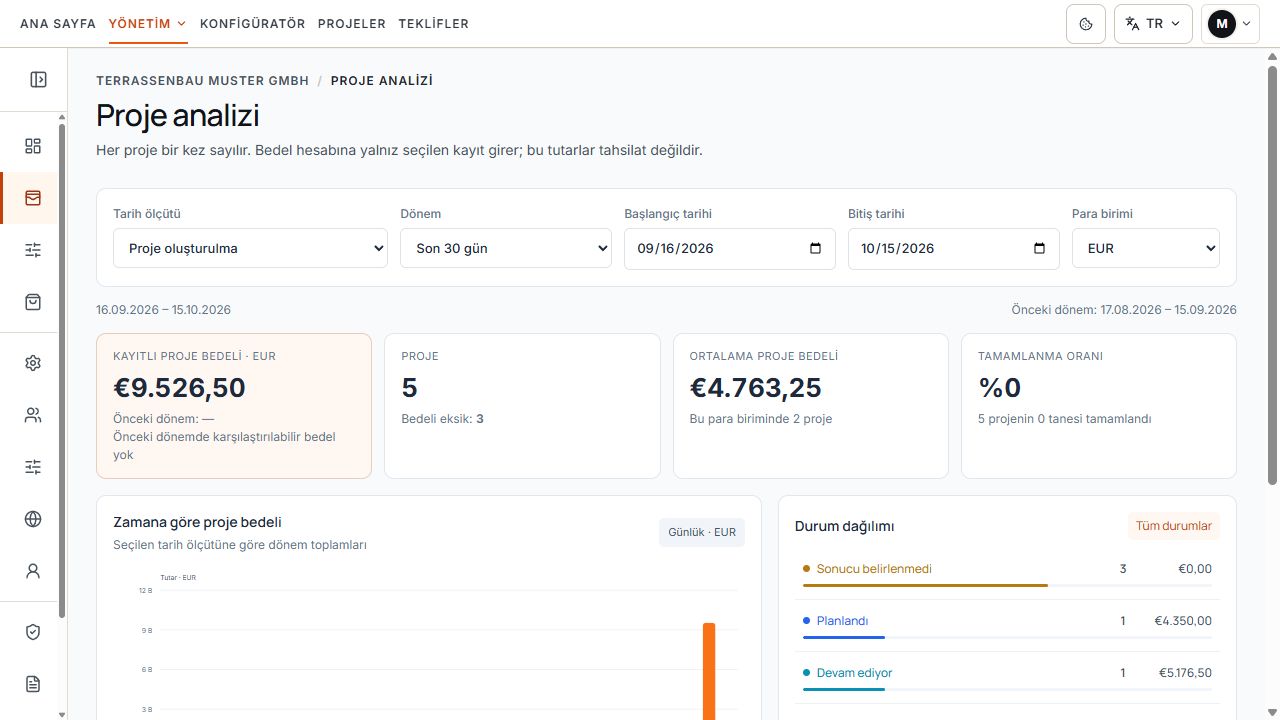1280x720 pixels.
Task: Click the Terrassenbau Muster GmbH breadcrumb link
Action: click(x=203, y=81)
